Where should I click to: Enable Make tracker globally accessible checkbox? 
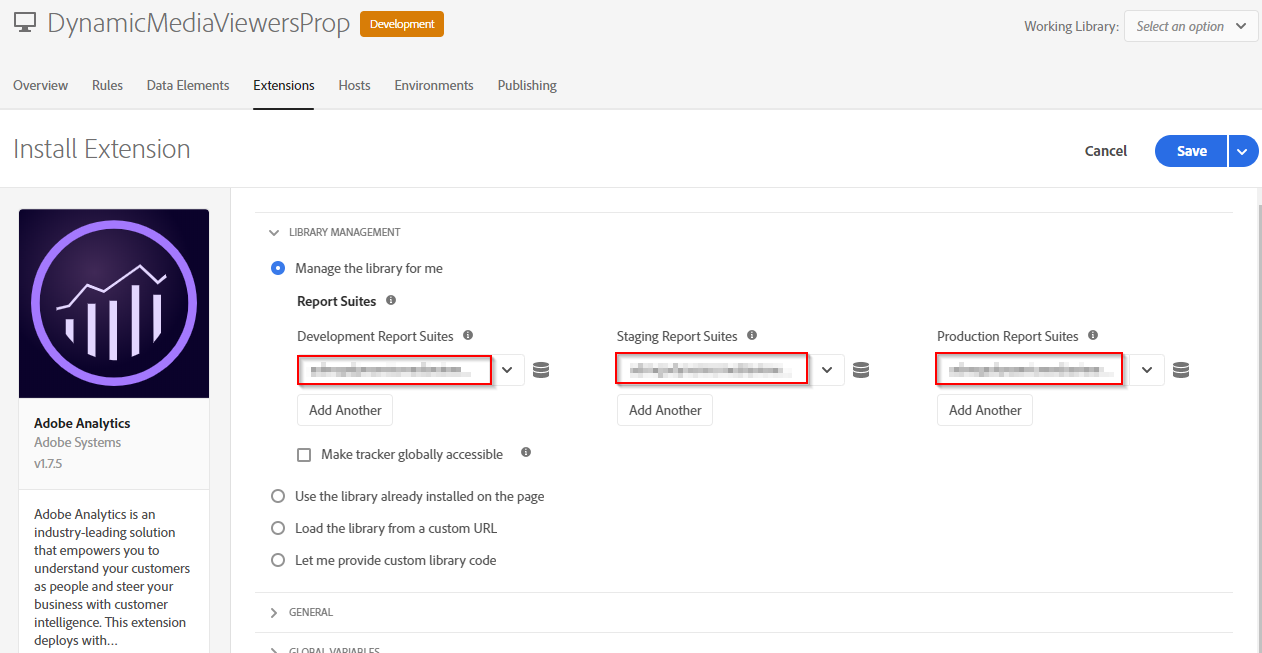(x=304, y=455)
